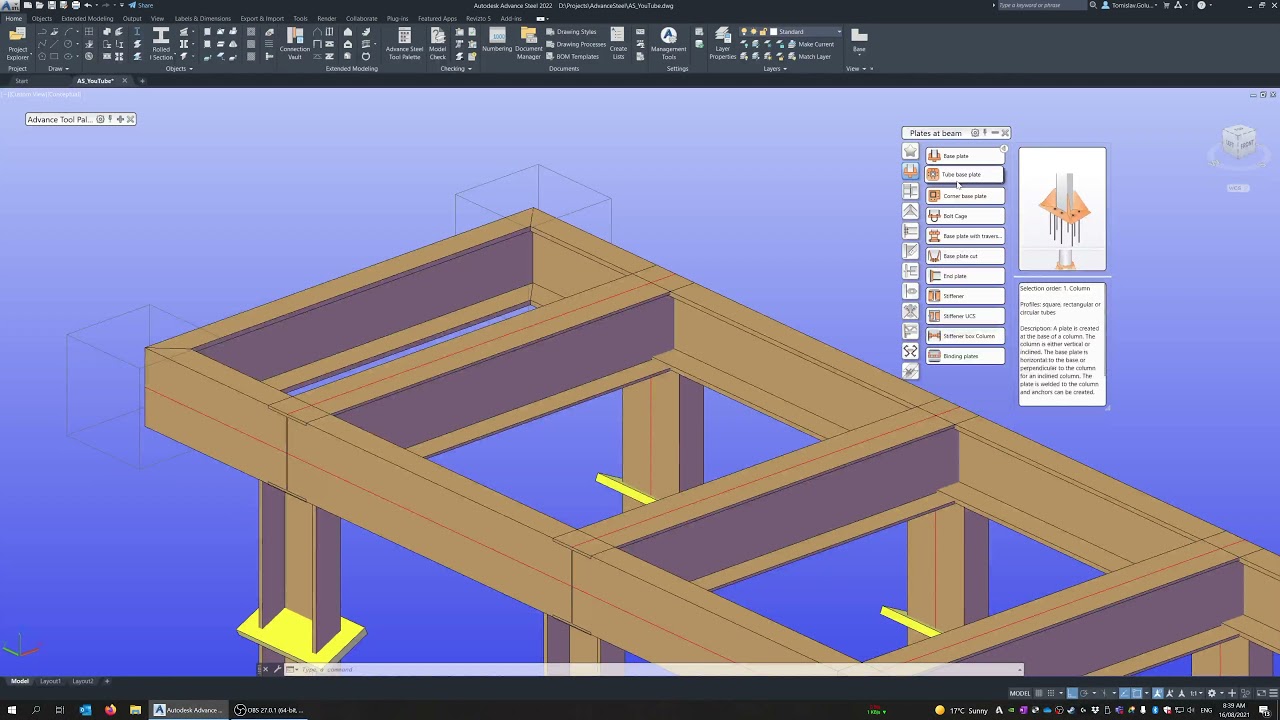Switch to Layout1 tab
Screen dimensions: 1280x720
pos(50,681)
